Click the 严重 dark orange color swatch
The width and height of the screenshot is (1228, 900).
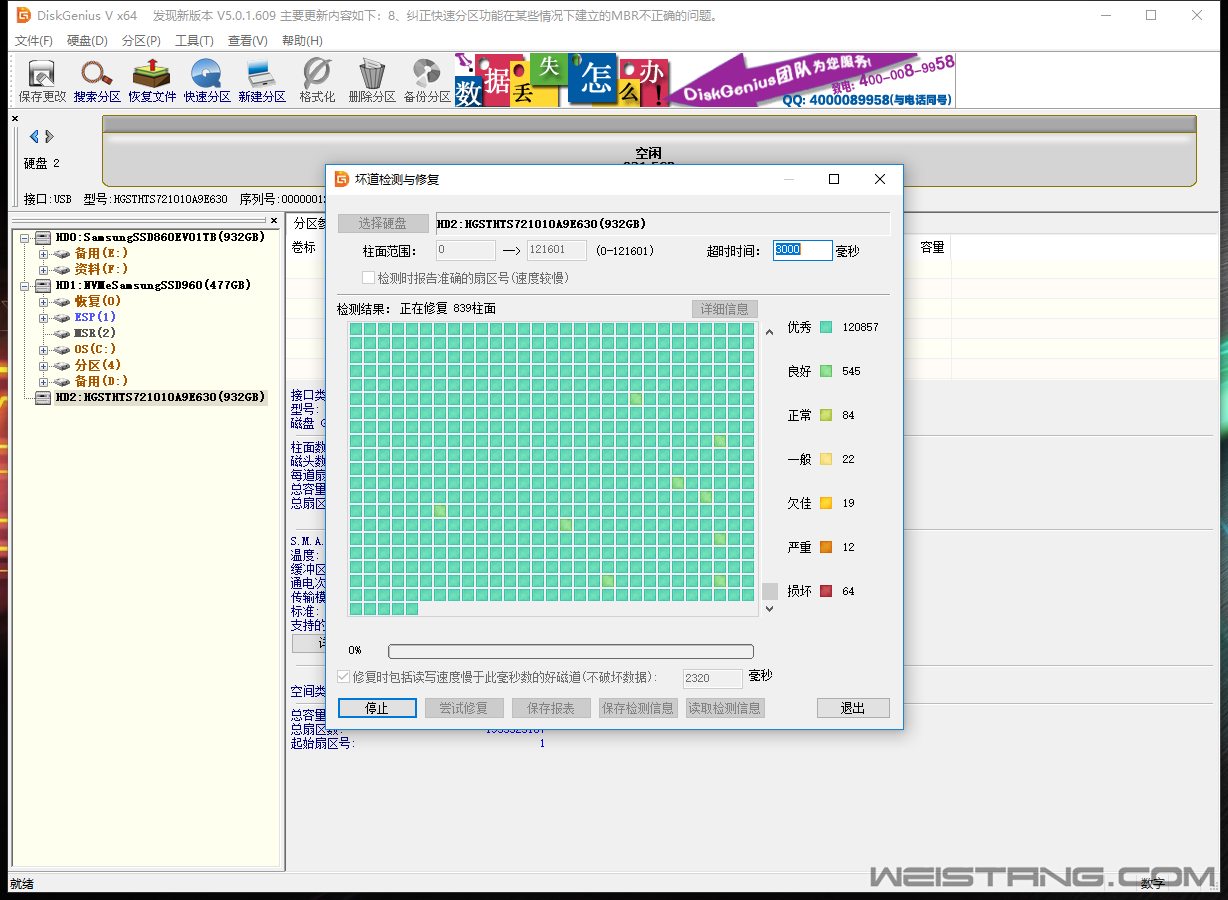pos(826,547)
